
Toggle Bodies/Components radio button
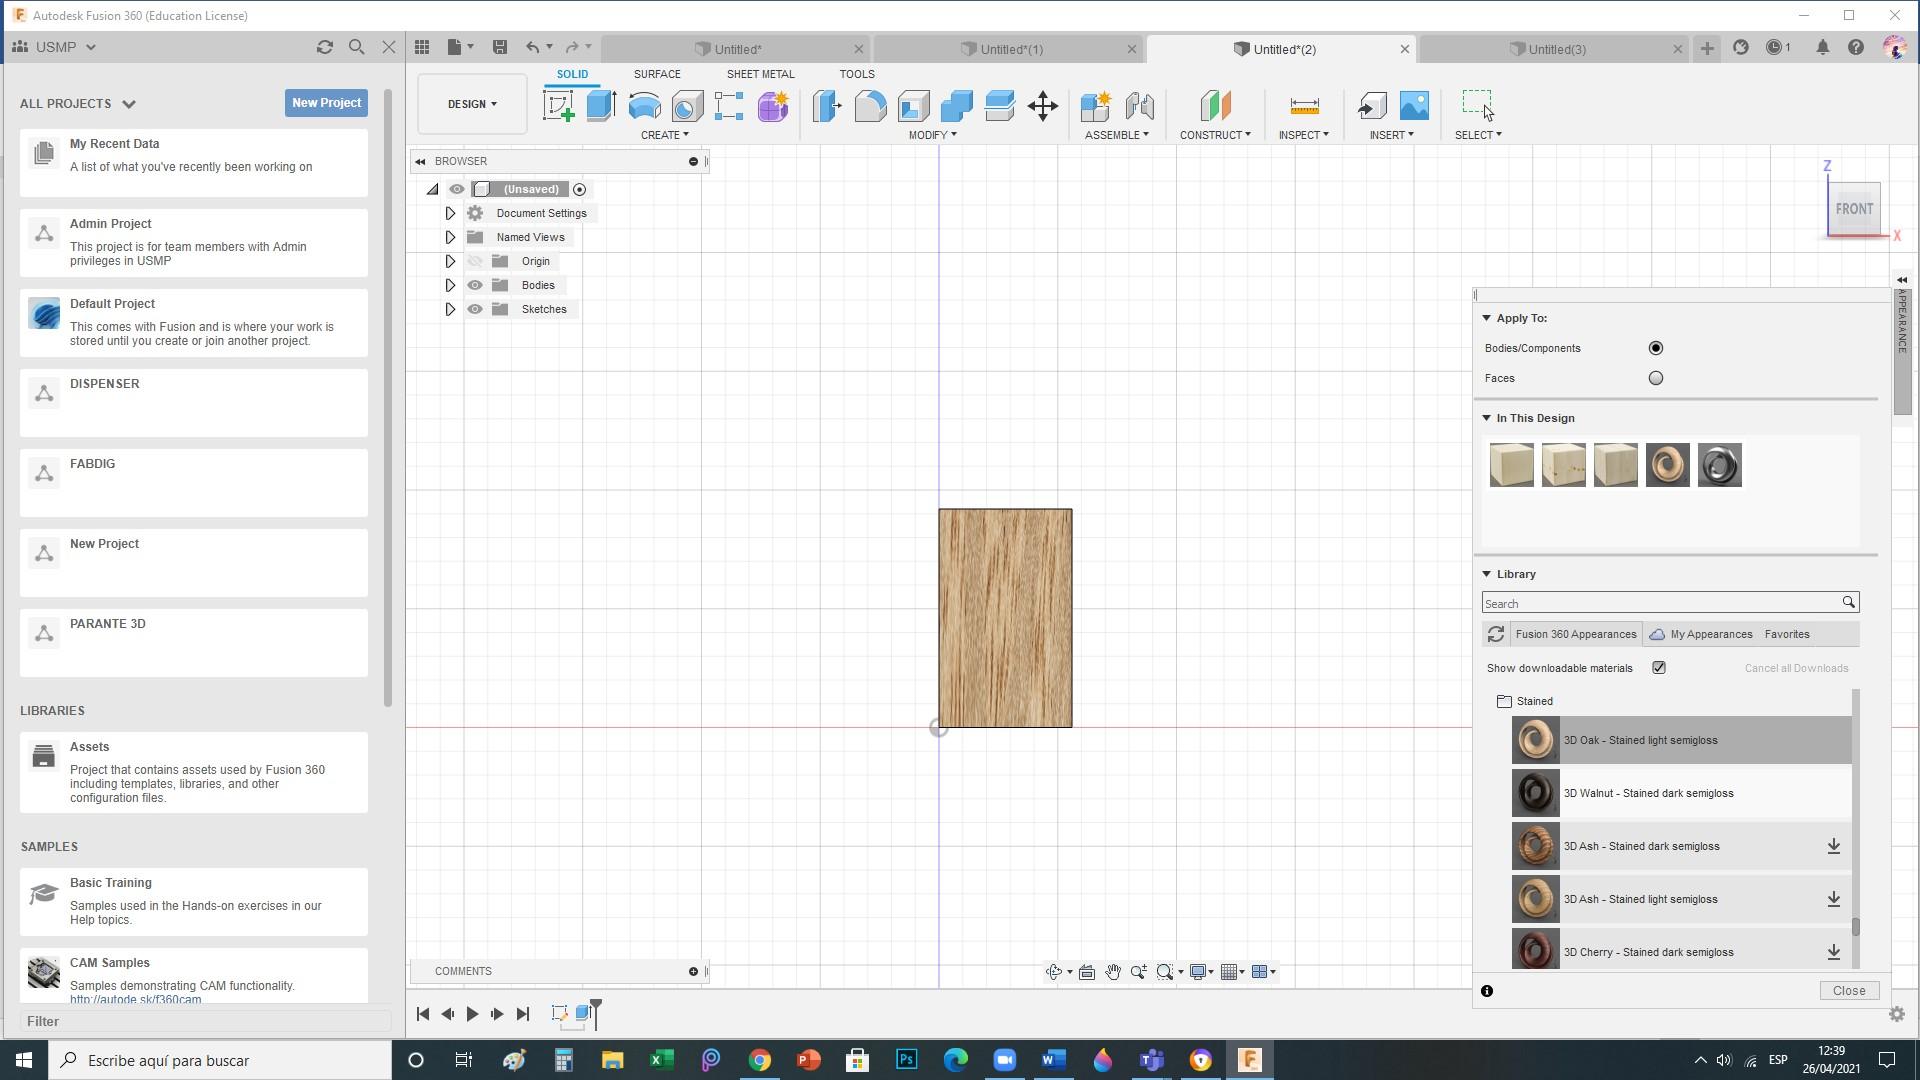[x=1656, y=347]
